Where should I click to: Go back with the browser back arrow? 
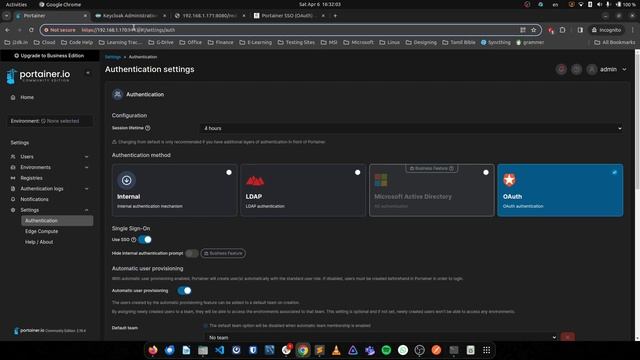click(7, 30)
